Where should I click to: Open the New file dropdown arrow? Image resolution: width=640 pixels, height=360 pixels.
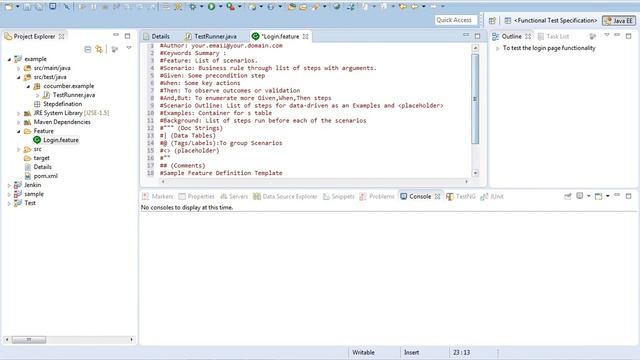18,7
